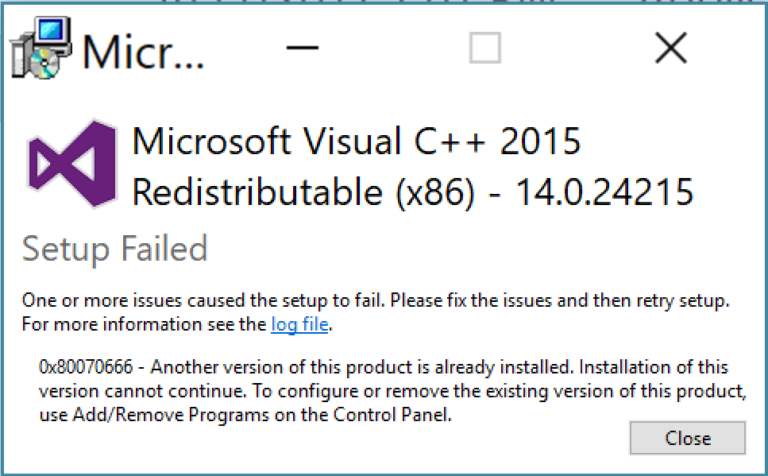Click the "For more information see the" text
The width and height of the screenshot is (768, 476).
click(144, 324)
